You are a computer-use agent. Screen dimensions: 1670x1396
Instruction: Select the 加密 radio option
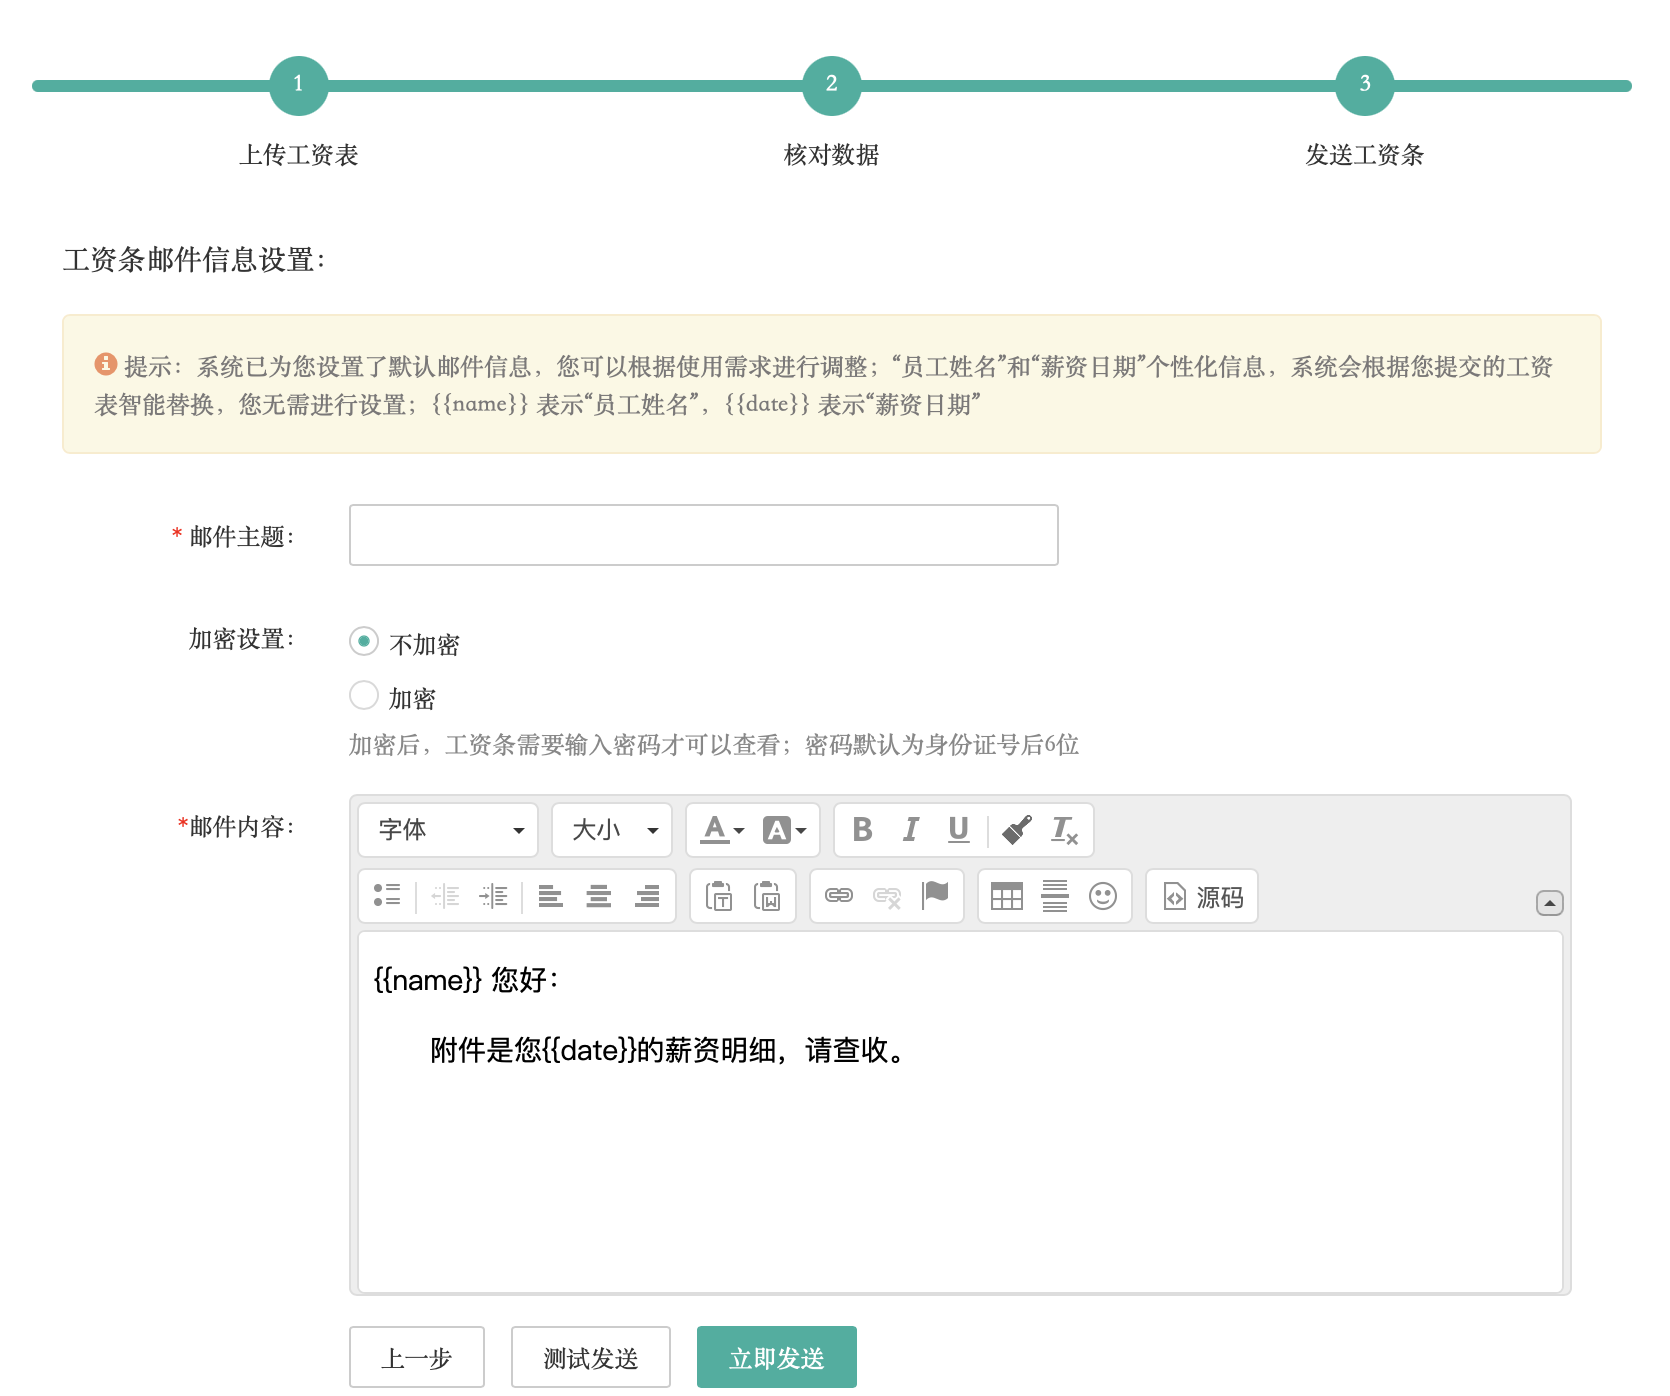click(x=364, y=695)
